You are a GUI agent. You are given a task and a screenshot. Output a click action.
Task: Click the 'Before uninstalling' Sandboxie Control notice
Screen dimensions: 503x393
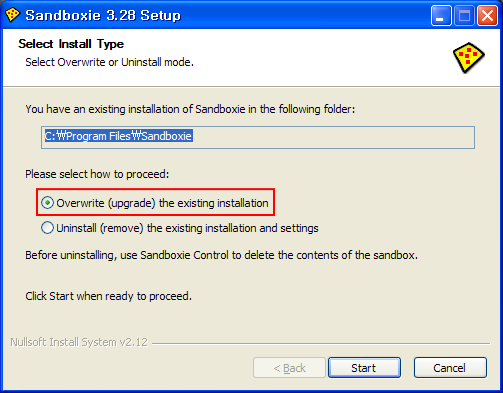(x=221, y=255)
